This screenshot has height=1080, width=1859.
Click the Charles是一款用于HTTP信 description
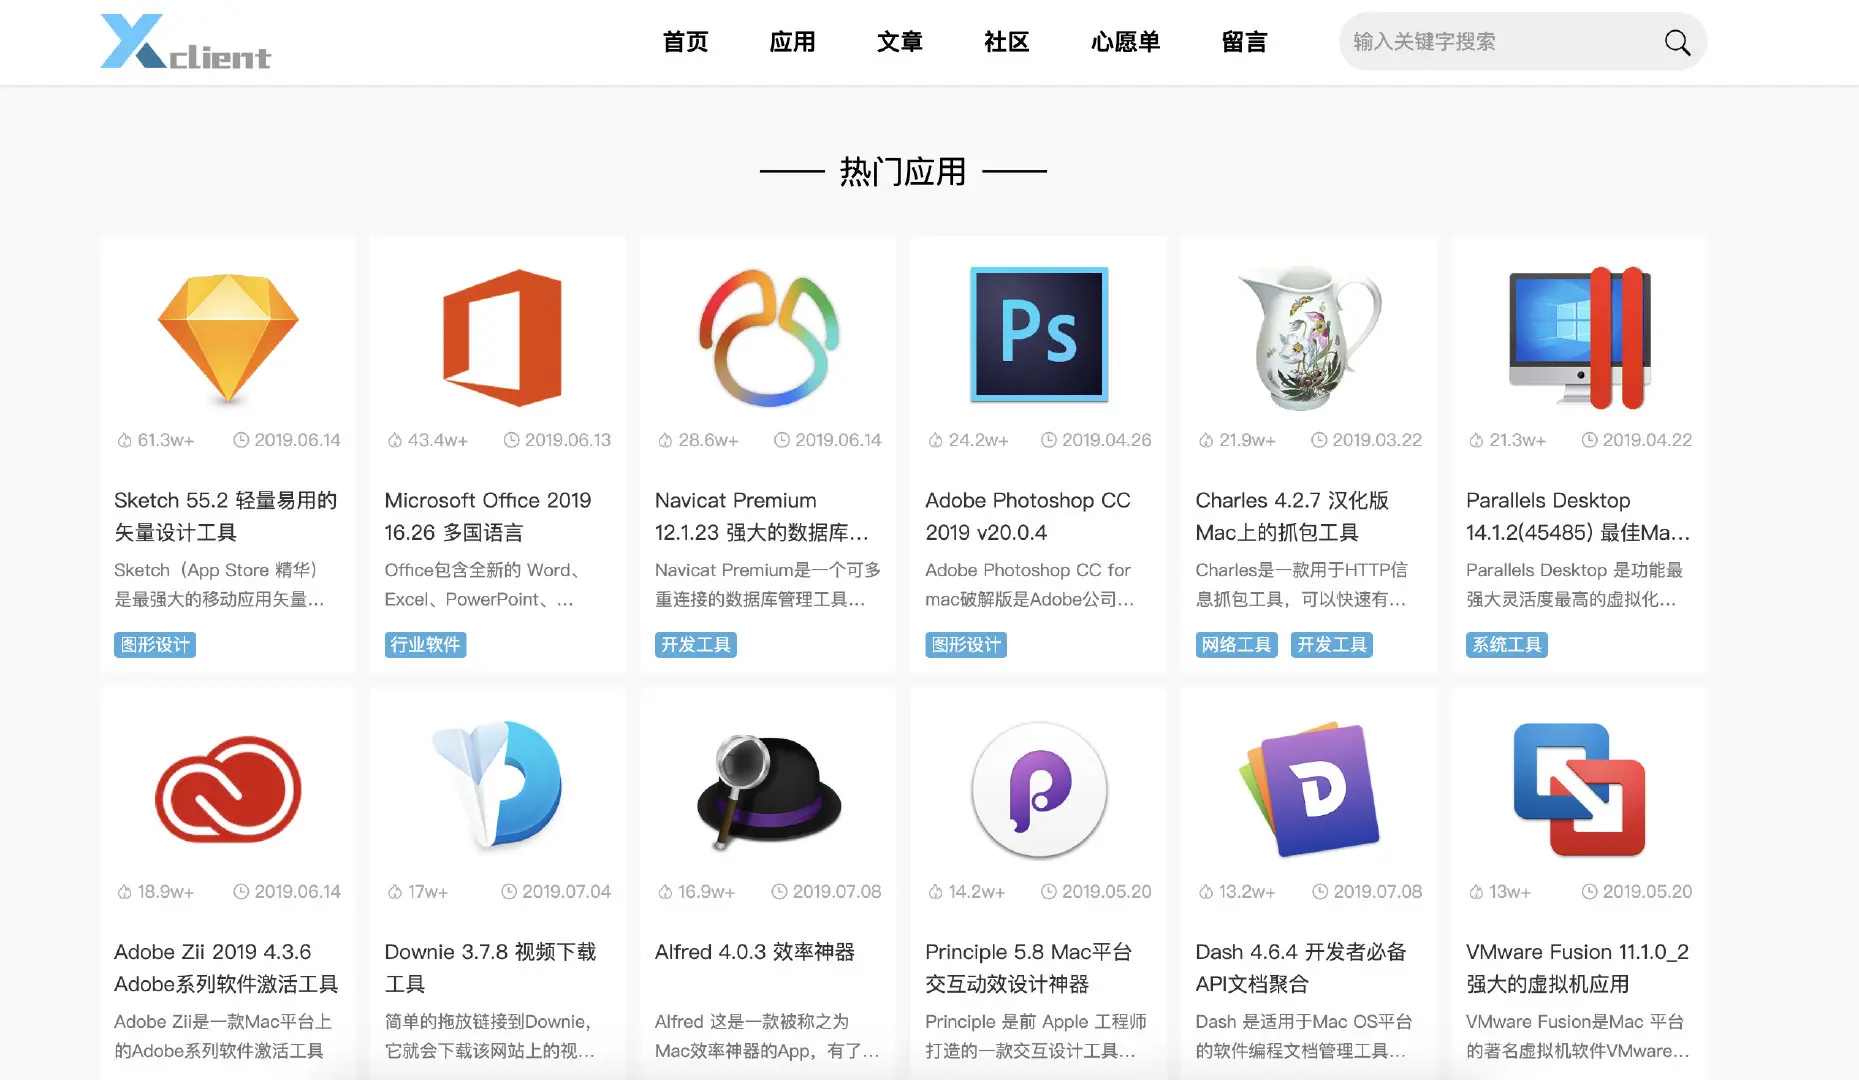1302,585
